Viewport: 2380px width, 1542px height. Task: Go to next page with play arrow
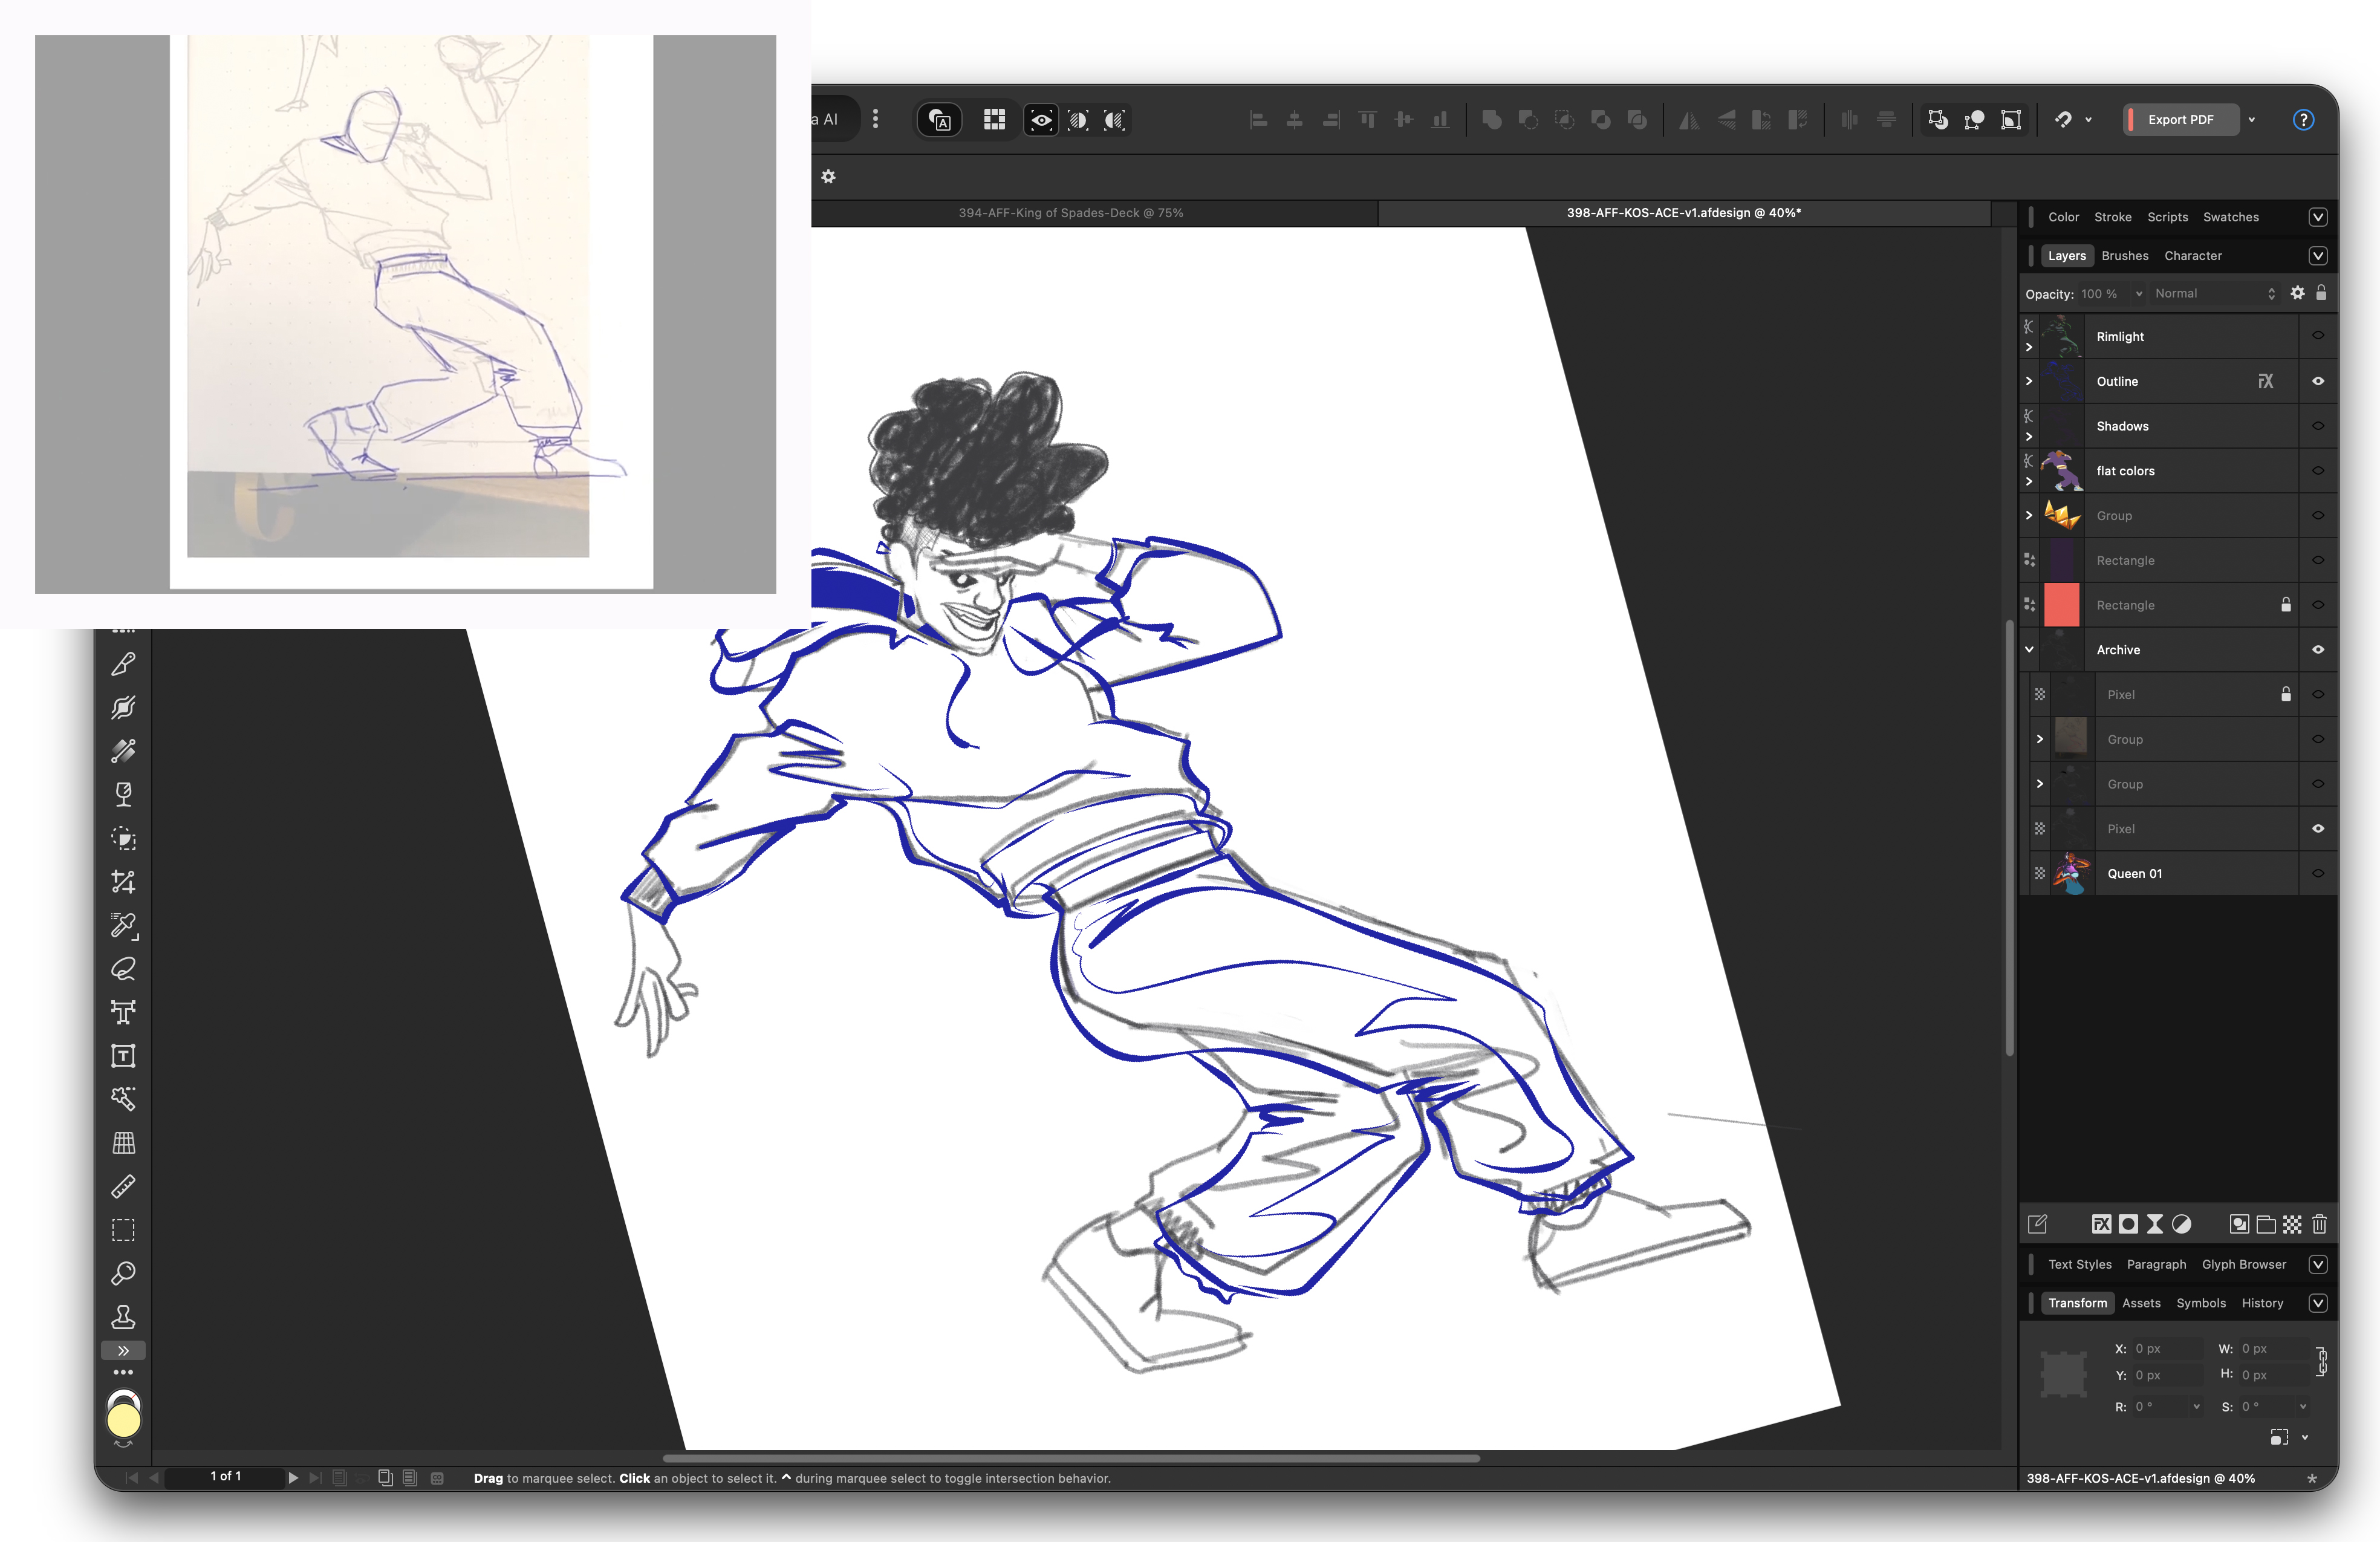point(293,1477)
